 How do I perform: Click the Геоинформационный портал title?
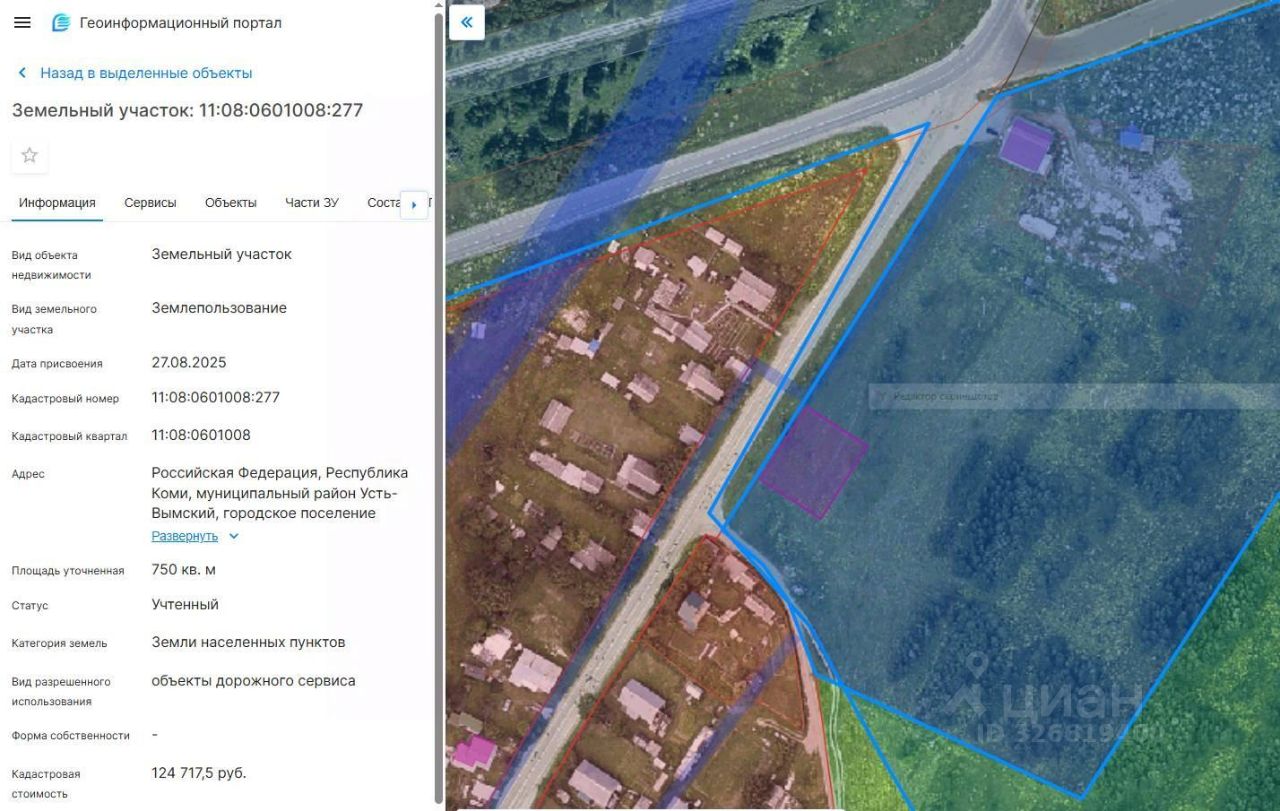[x=181, y=22]
